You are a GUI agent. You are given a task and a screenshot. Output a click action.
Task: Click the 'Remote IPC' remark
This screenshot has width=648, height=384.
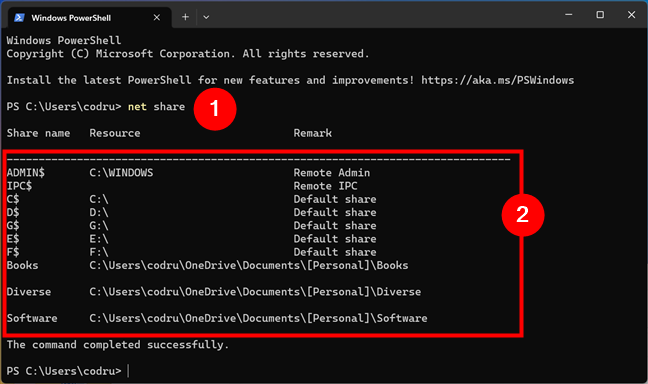(x=325, y=186)
